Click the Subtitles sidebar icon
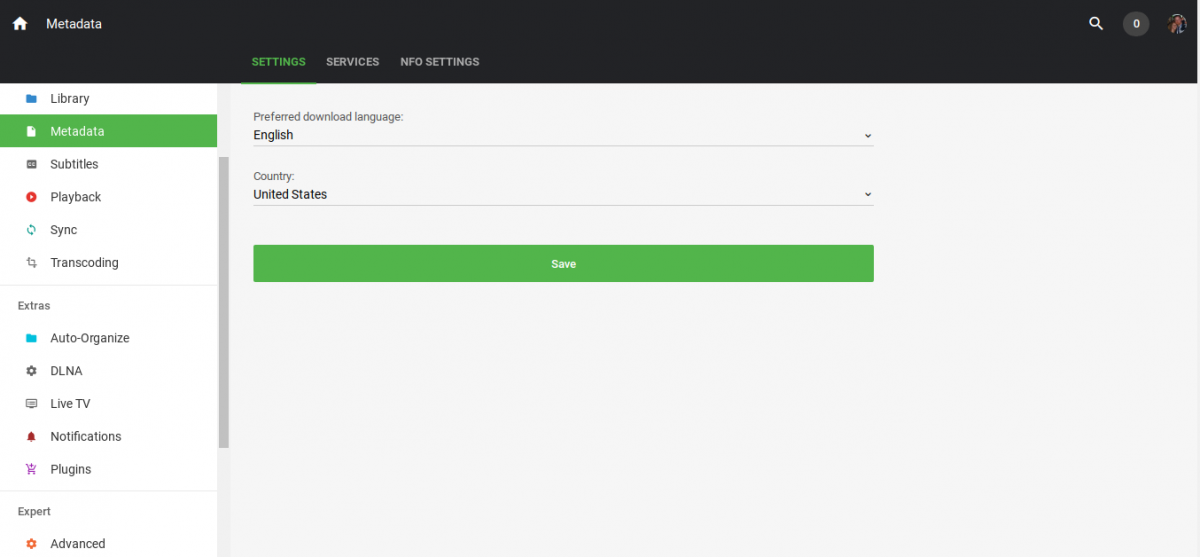Viewport: 1200px width, 557px height. point(31,164)
